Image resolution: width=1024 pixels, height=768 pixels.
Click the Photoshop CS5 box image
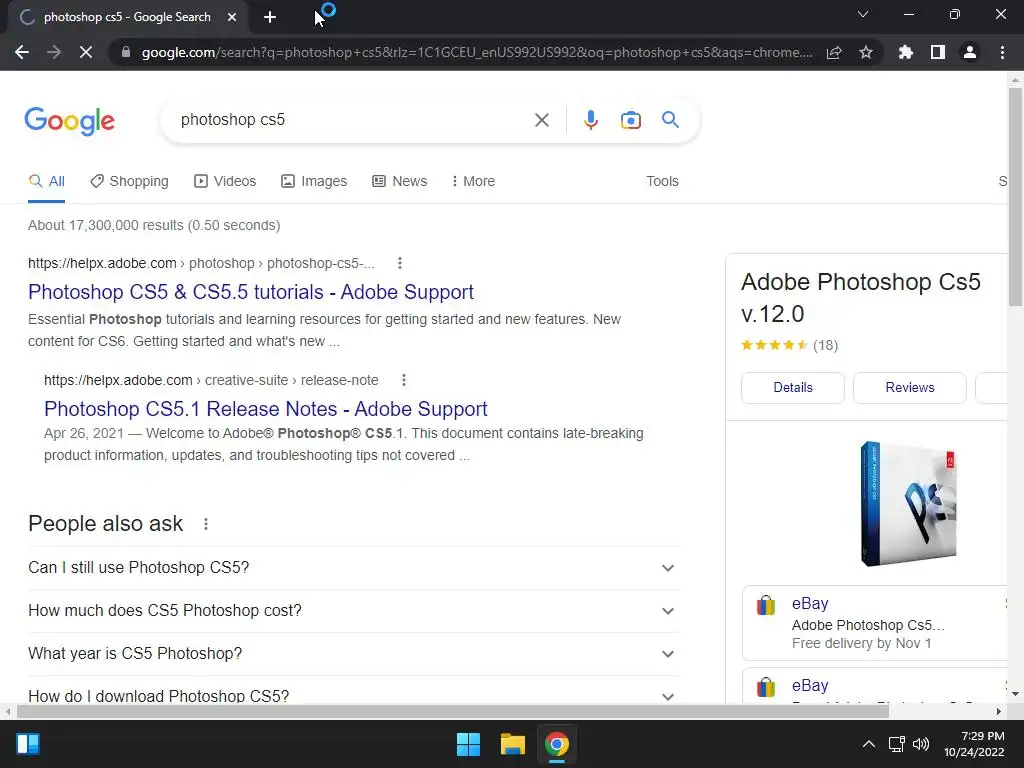coord(908,504)
